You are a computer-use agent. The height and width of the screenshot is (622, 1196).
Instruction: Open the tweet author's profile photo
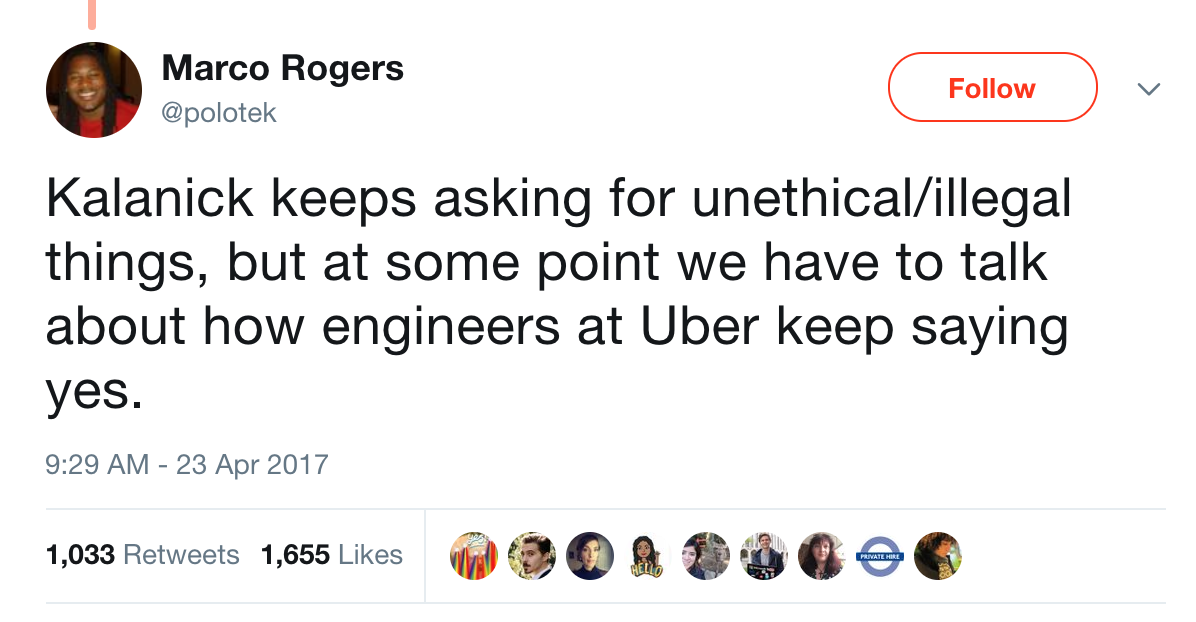93,90
